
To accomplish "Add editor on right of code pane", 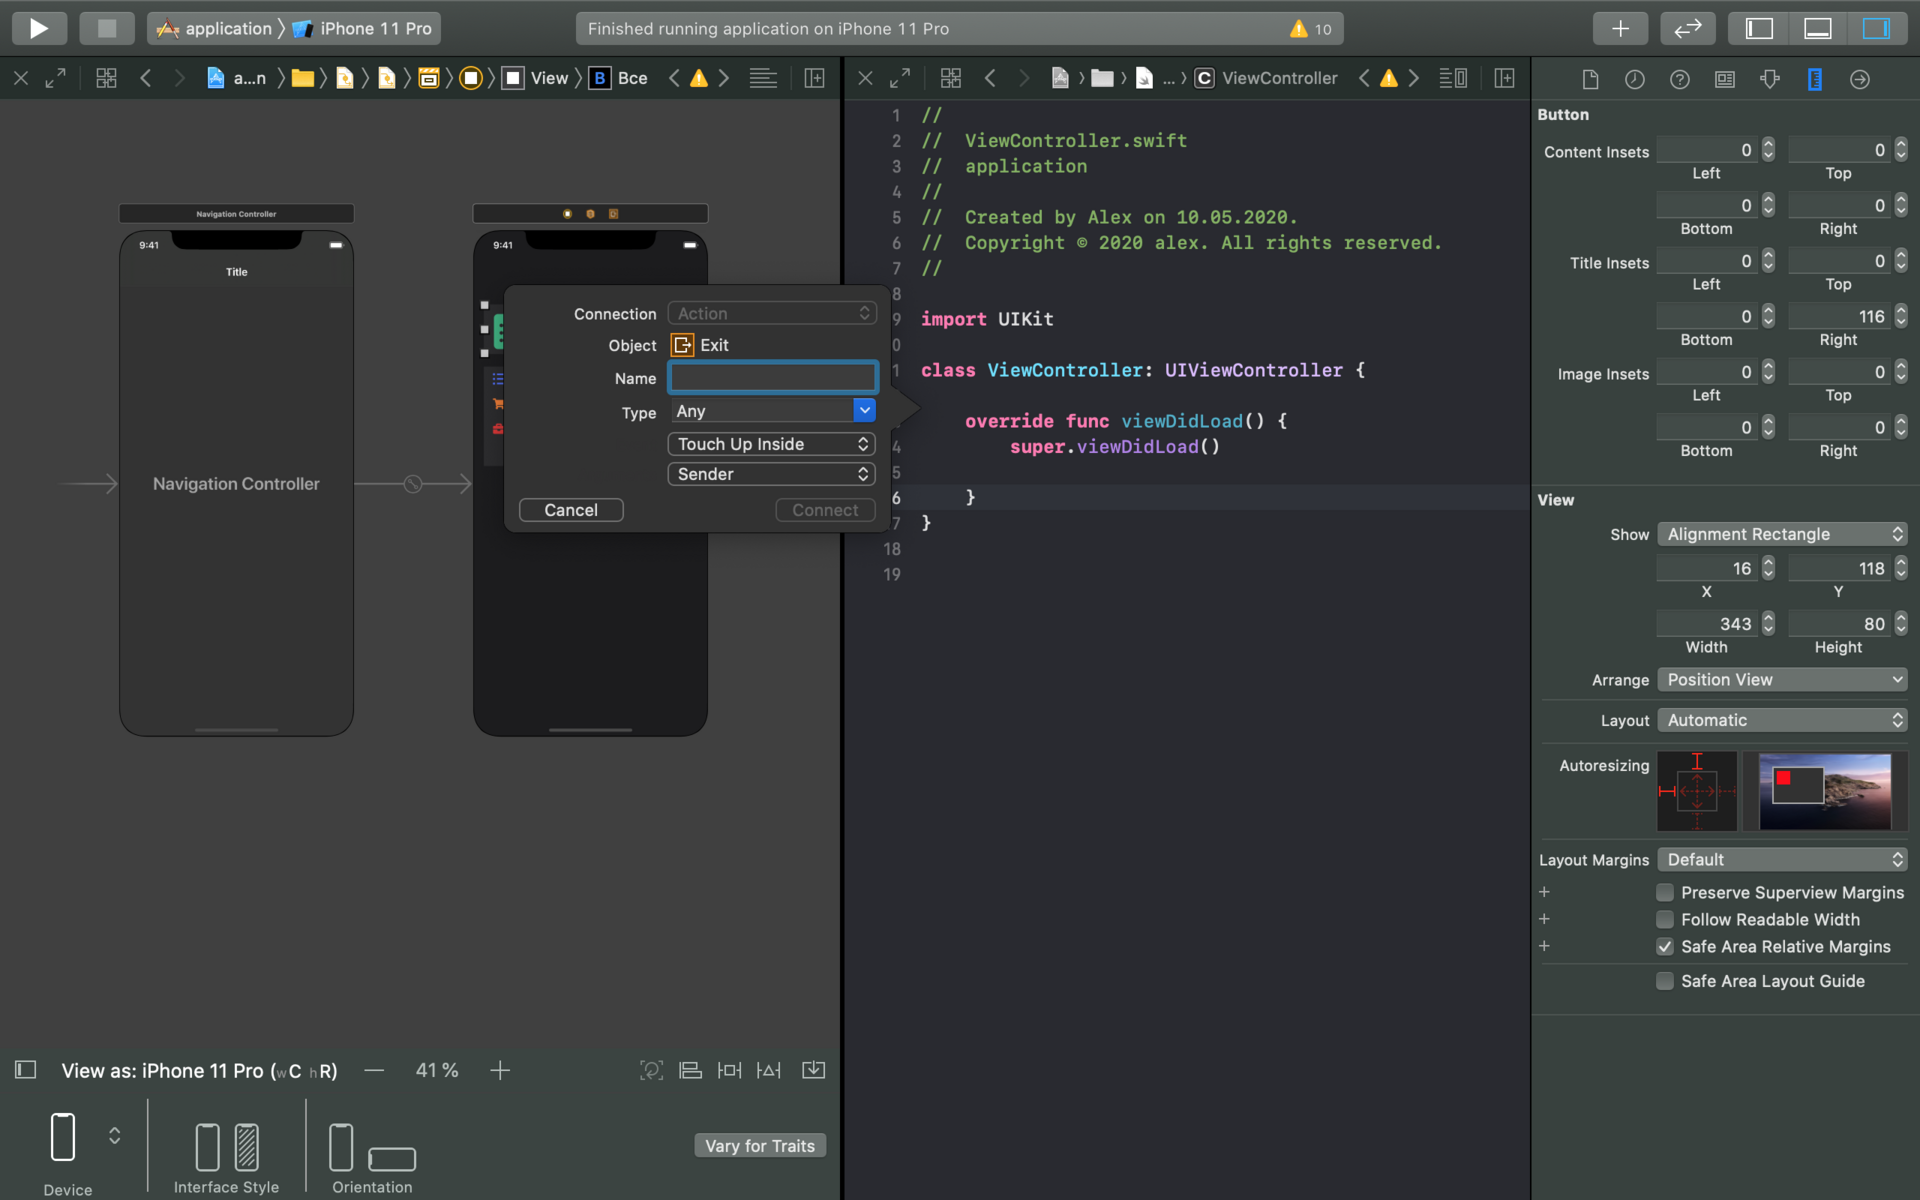I will (1505, 78).
